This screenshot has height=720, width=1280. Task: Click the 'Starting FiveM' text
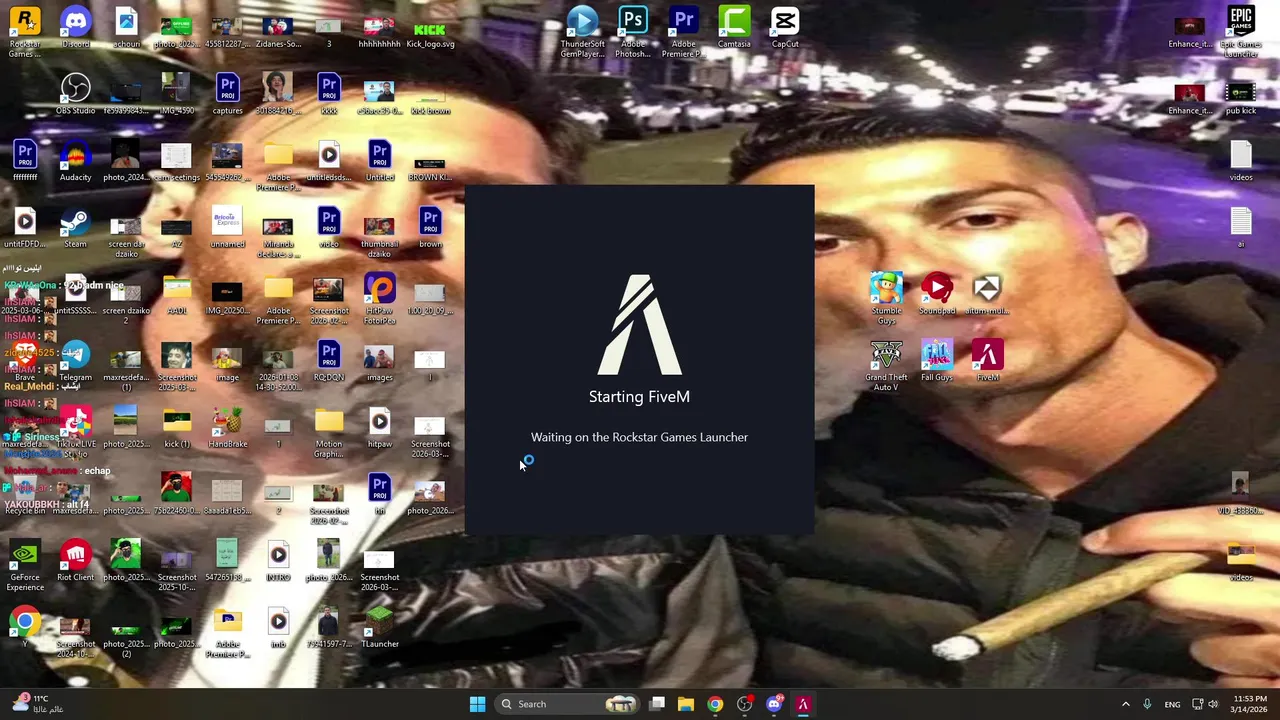[639, 397]
